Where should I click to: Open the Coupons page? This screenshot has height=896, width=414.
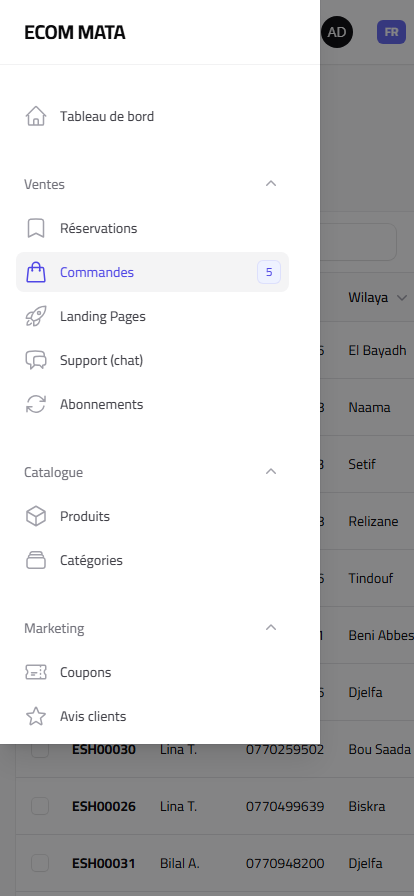[x=152, y=672]
